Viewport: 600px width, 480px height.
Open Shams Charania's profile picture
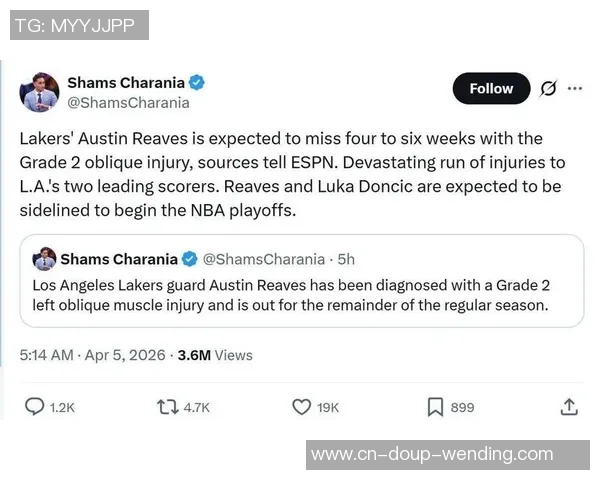click(40, 91)
